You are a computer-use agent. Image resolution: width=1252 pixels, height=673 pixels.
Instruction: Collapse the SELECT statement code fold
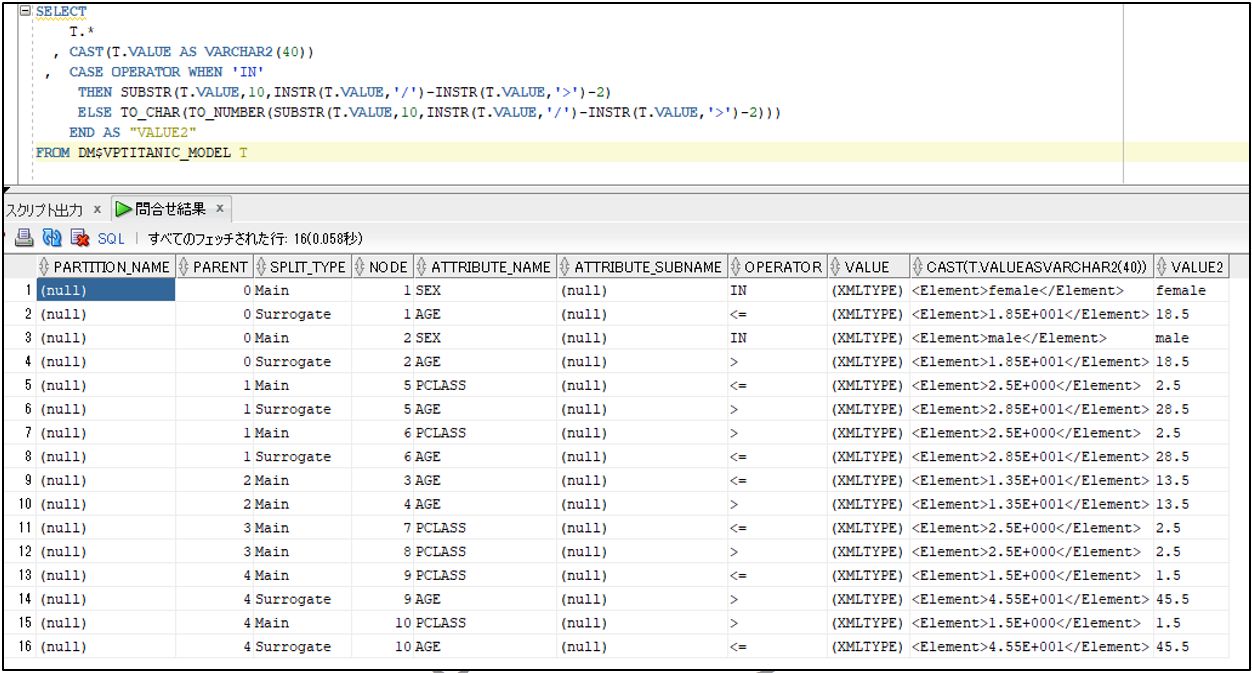[25, 11]
